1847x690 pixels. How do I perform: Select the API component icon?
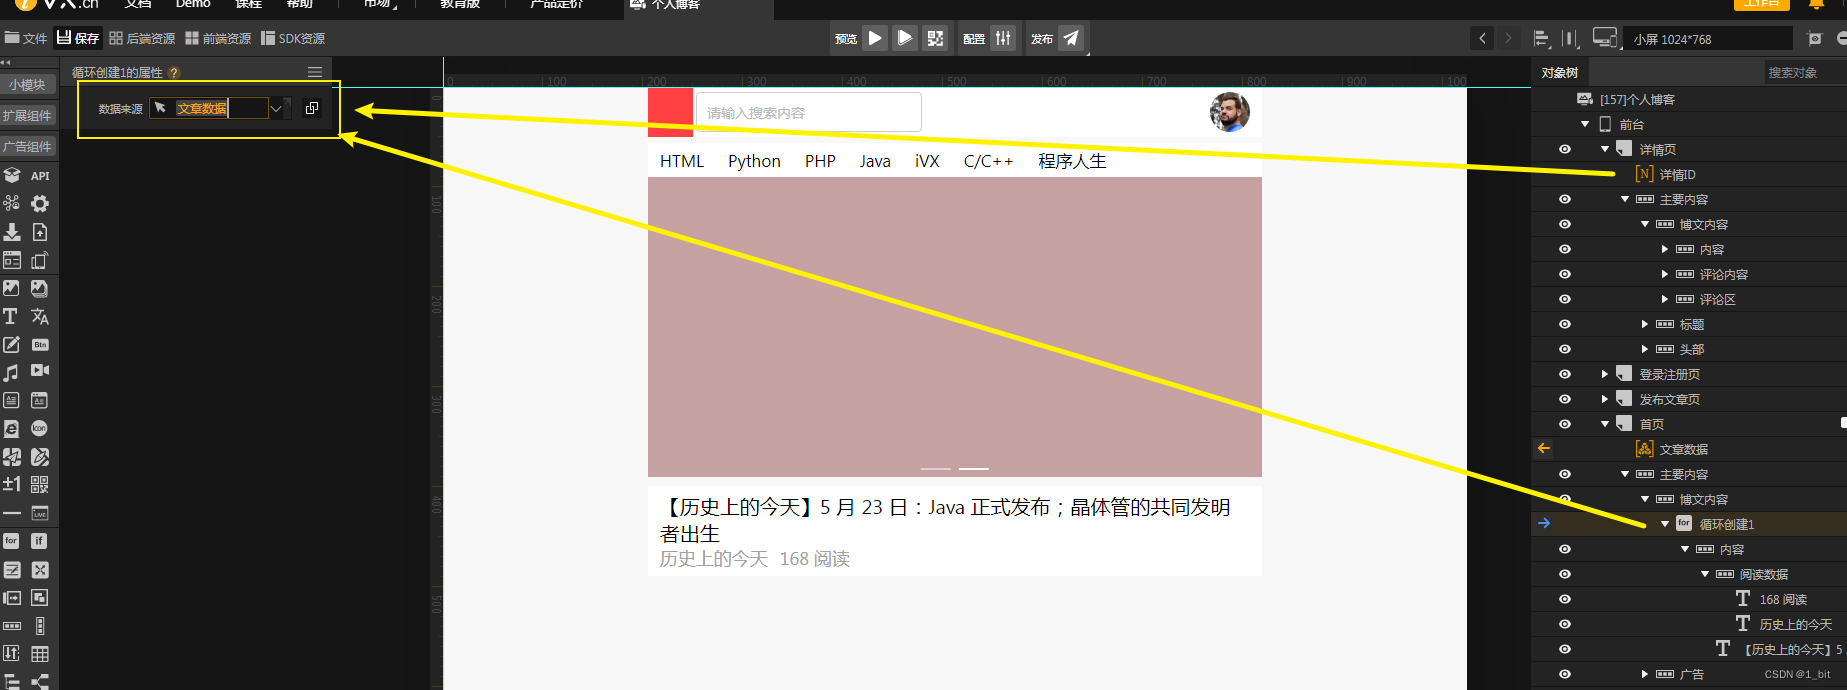[39, 175]
